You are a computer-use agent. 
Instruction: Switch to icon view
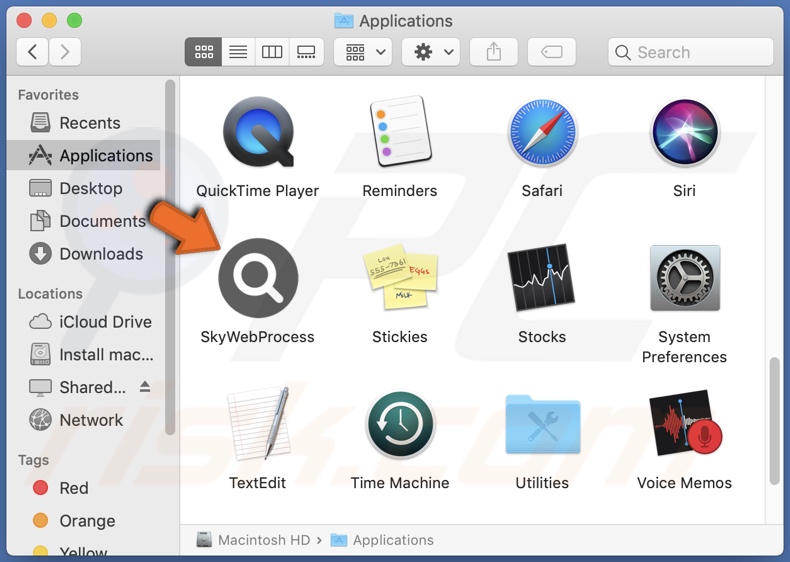204,52
